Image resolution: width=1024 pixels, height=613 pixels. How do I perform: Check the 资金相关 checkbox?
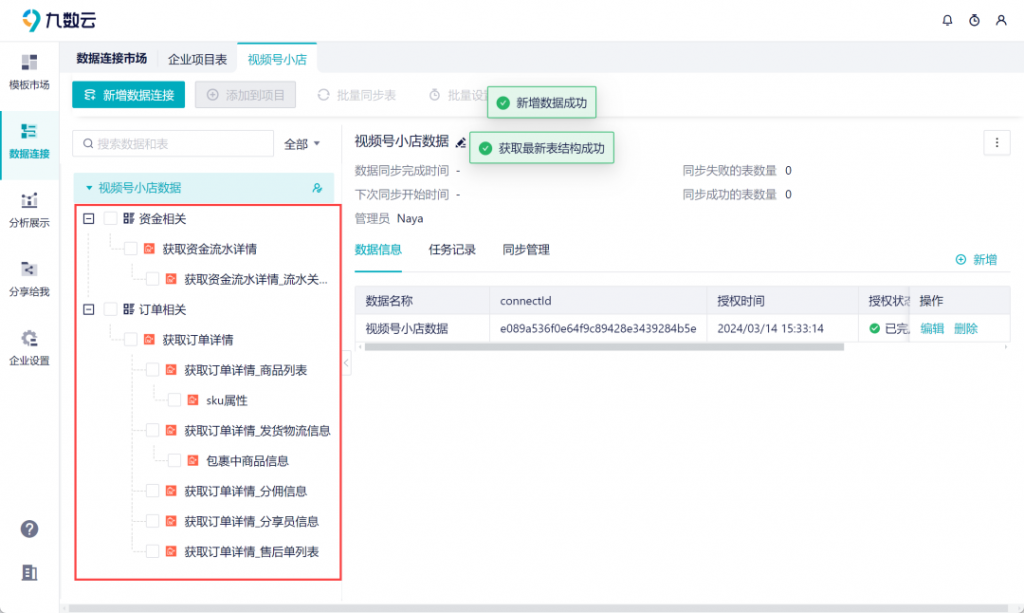point(111,219)
